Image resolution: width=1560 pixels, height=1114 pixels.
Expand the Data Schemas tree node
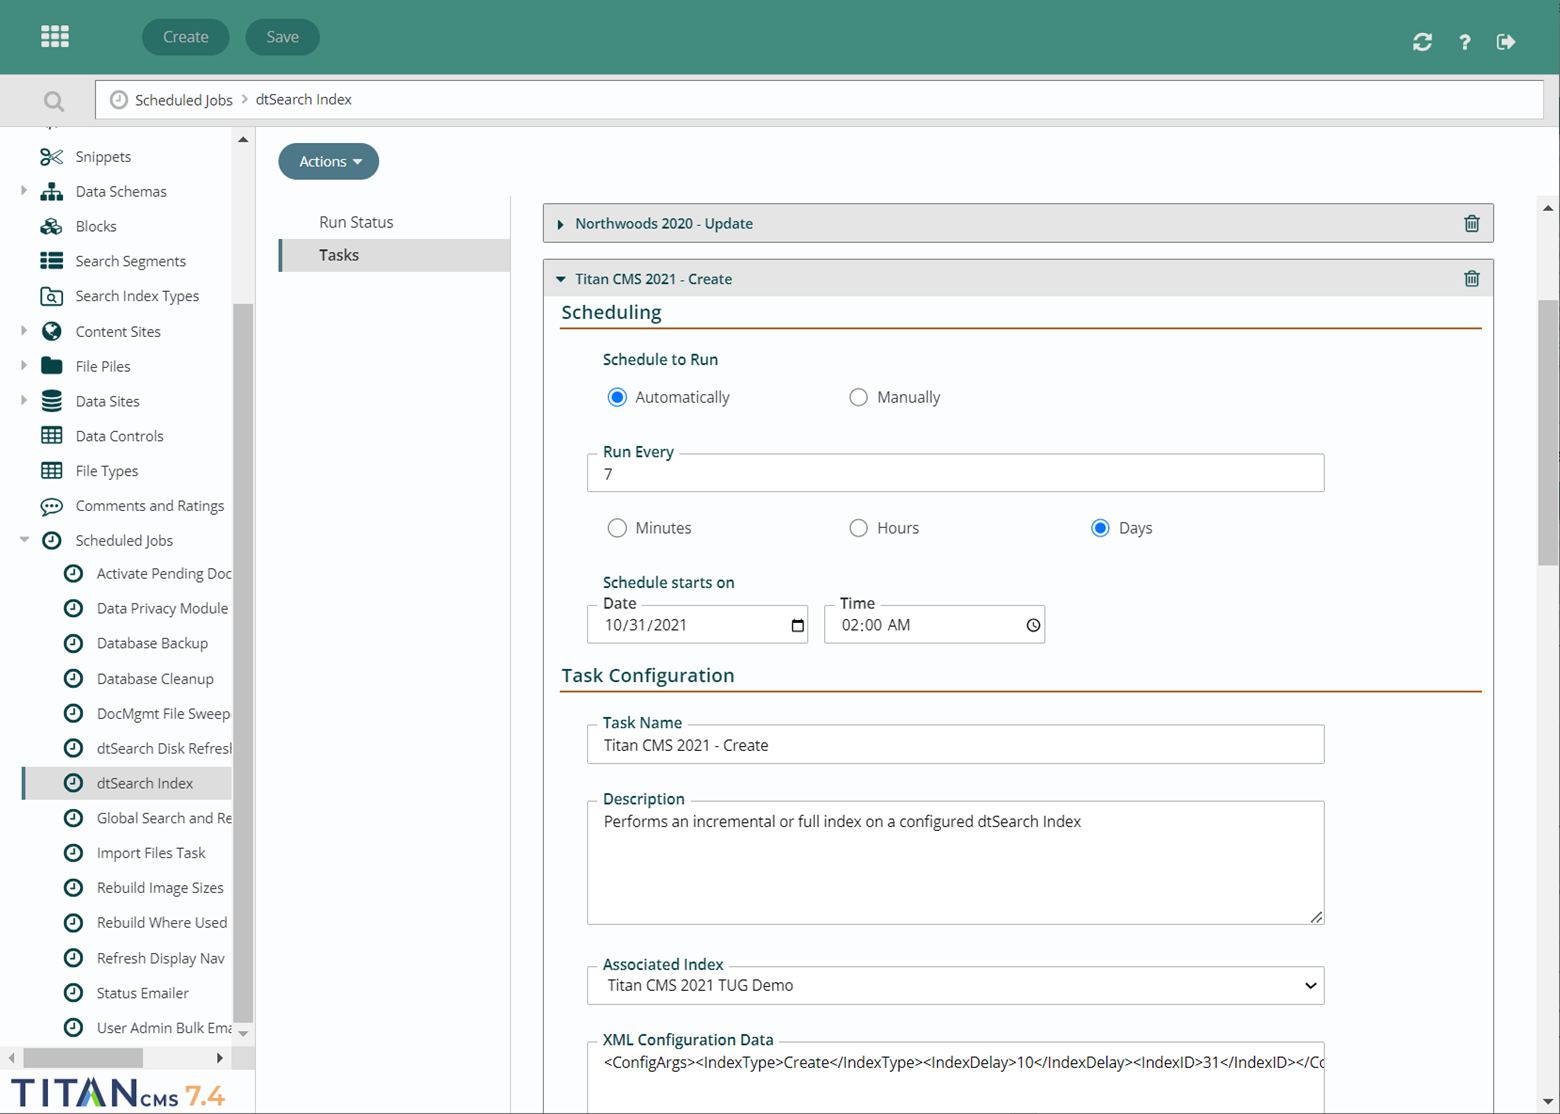[x=24, y=191]
